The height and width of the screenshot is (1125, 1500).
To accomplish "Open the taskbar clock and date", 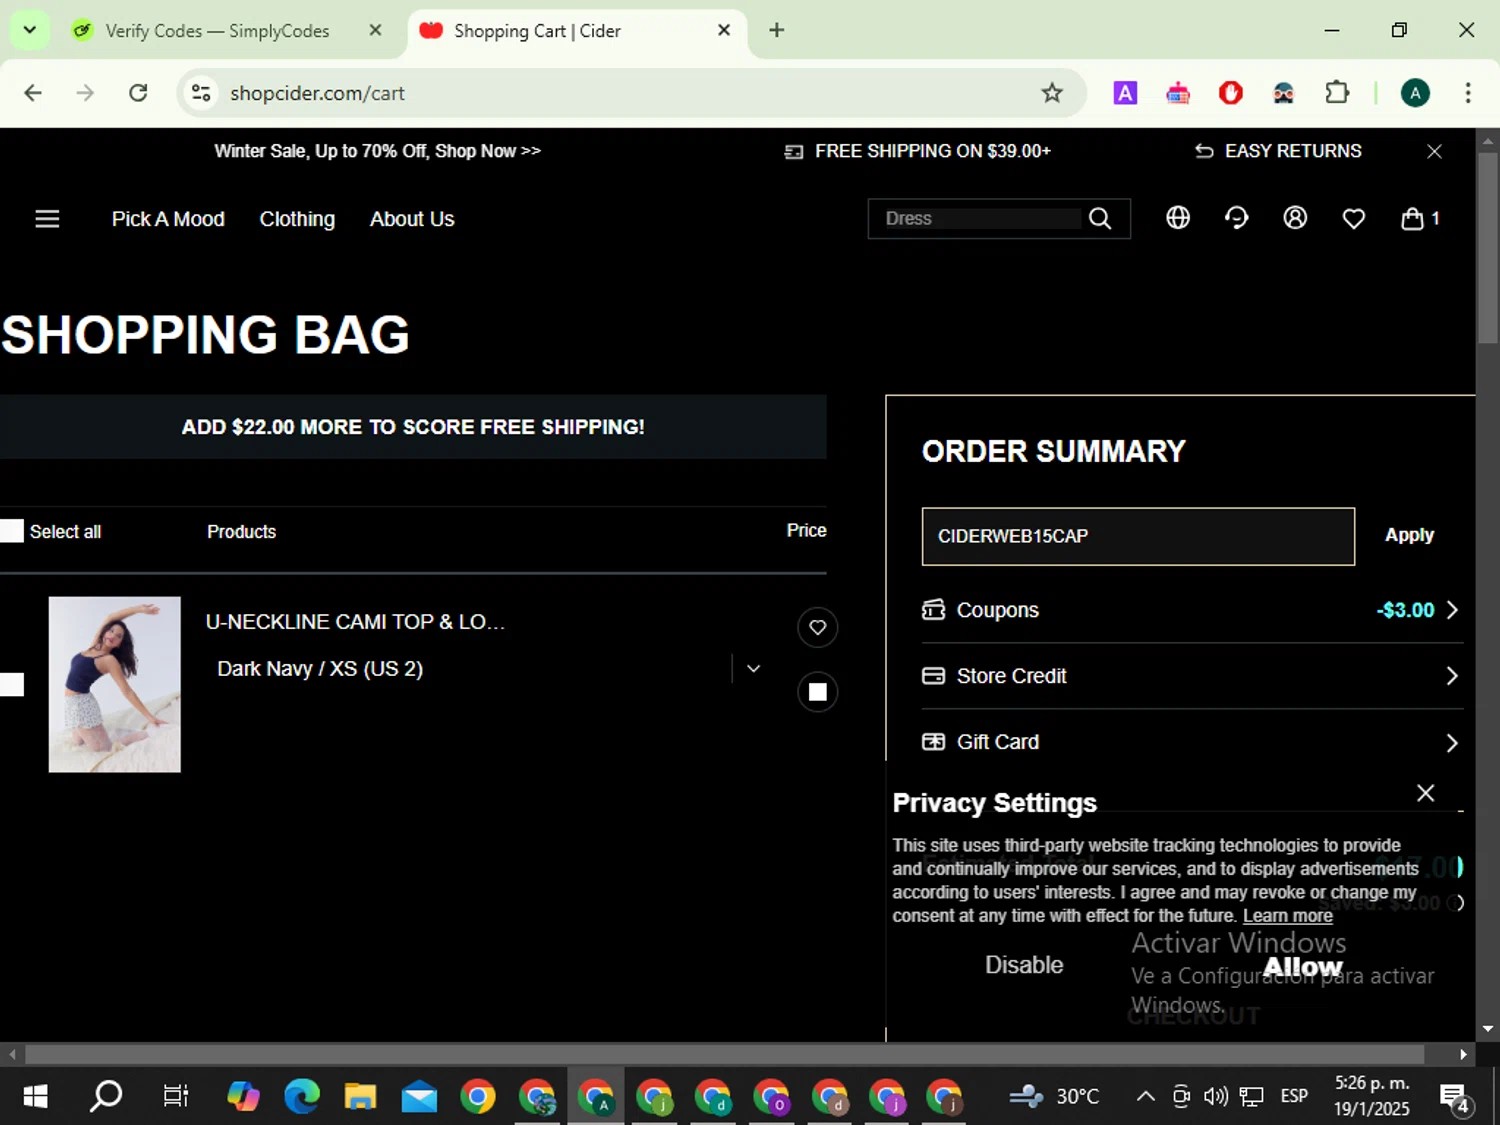I will [1372, 1096].
